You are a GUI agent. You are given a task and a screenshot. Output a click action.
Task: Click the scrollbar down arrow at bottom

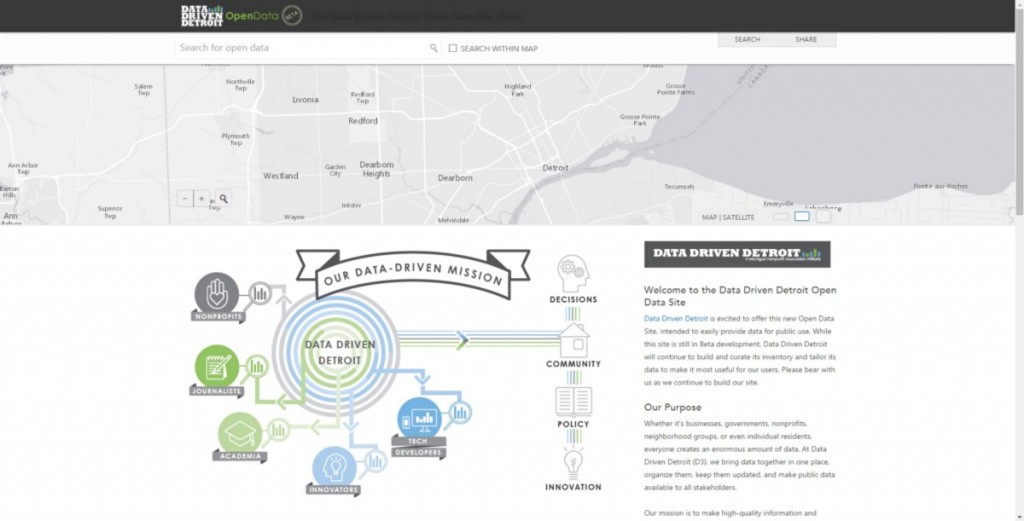pyautogui.click(x=1019, y=516)
